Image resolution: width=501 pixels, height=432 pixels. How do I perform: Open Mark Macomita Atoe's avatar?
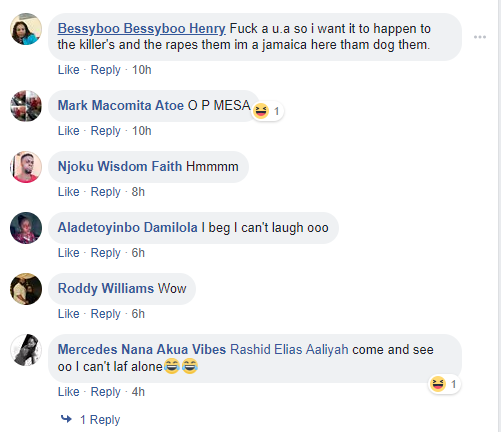(26, 106)
